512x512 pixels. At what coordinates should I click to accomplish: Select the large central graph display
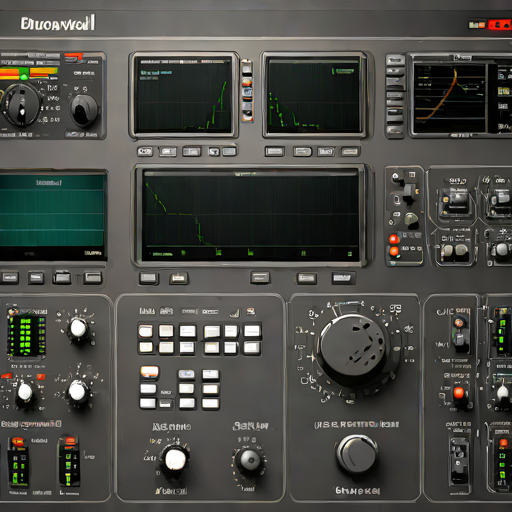[x=251, y=215]
